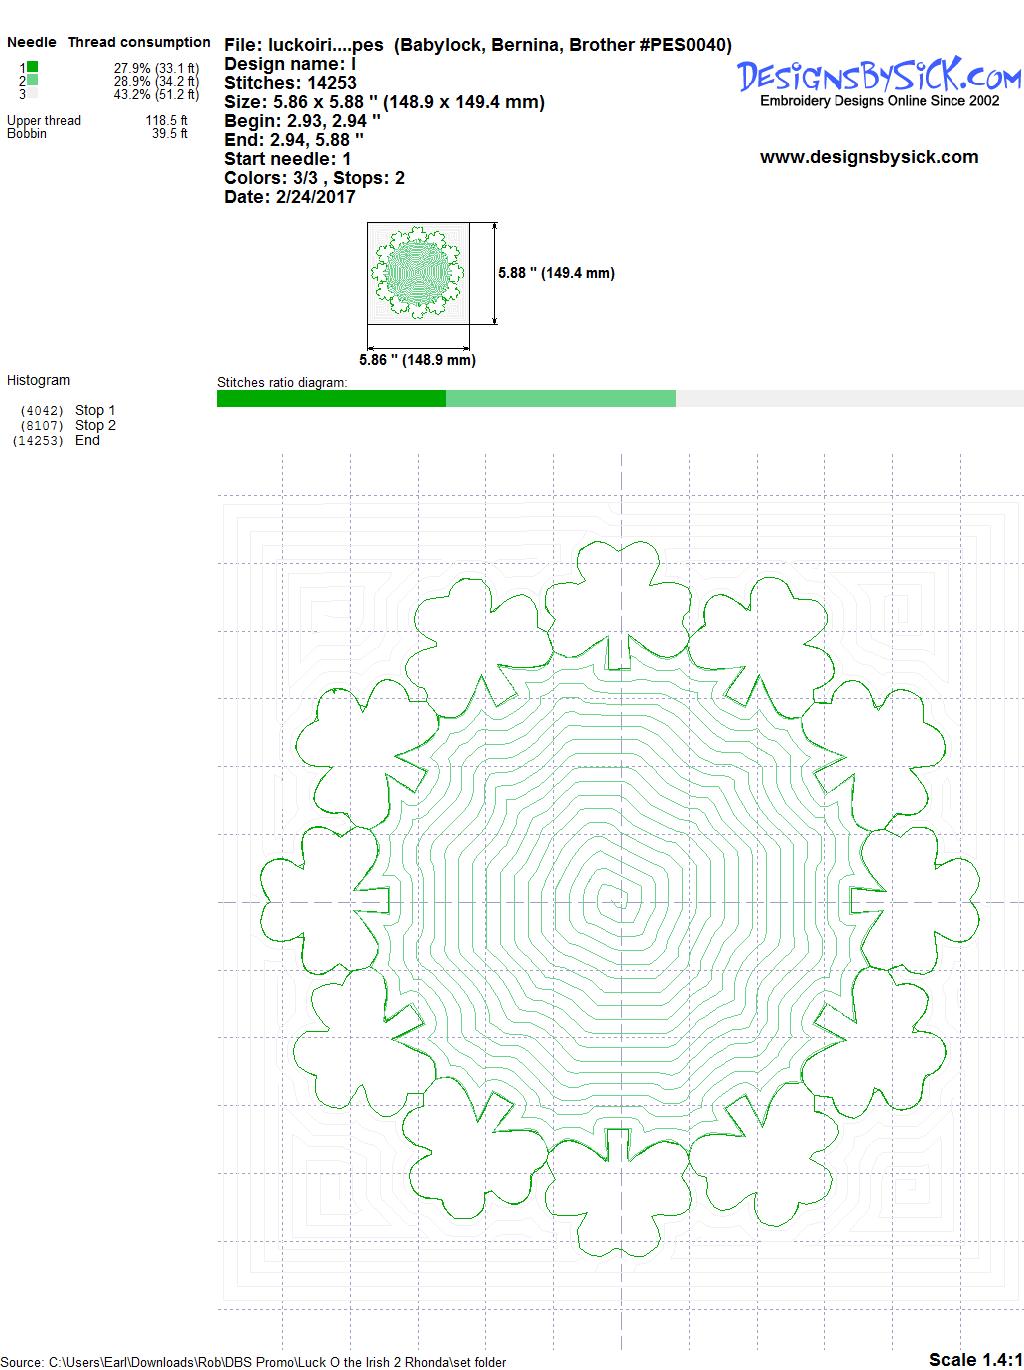Click light green segment of stitches ratio bar
This screenshot has height=1370, width=1024.
pyautogui.click(x=560, y=399)
